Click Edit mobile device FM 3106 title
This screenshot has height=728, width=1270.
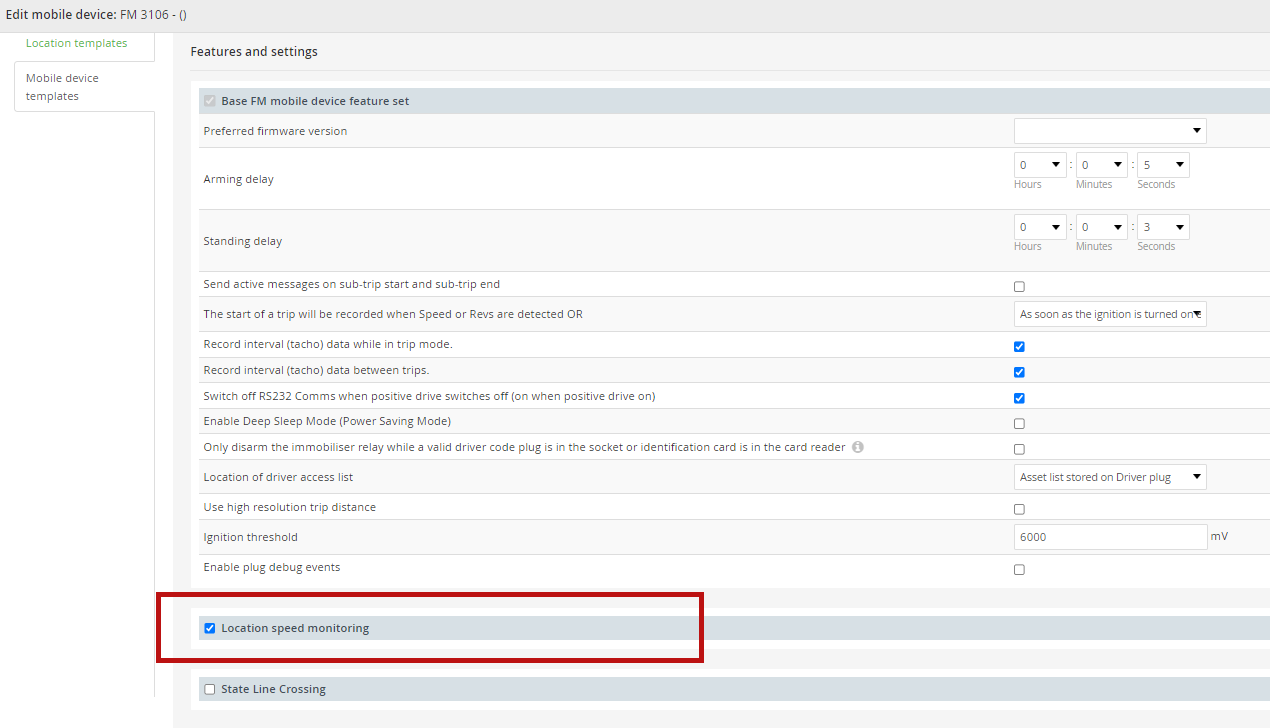click(x=96, y=15)
